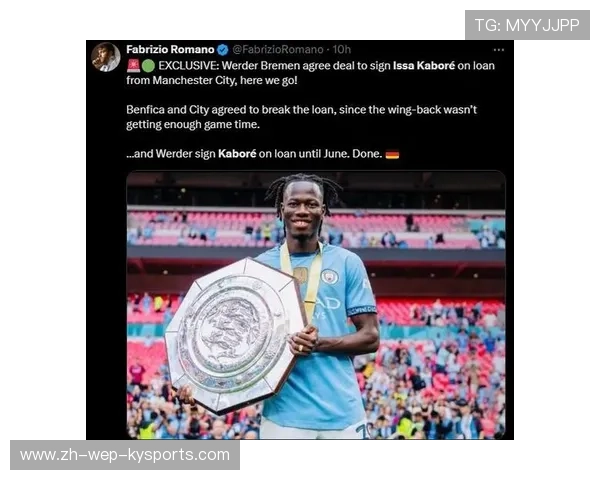Screen dimensions: 600x480
Task: Open Fabrizio Romano's profile avatar
Action: 105,57
